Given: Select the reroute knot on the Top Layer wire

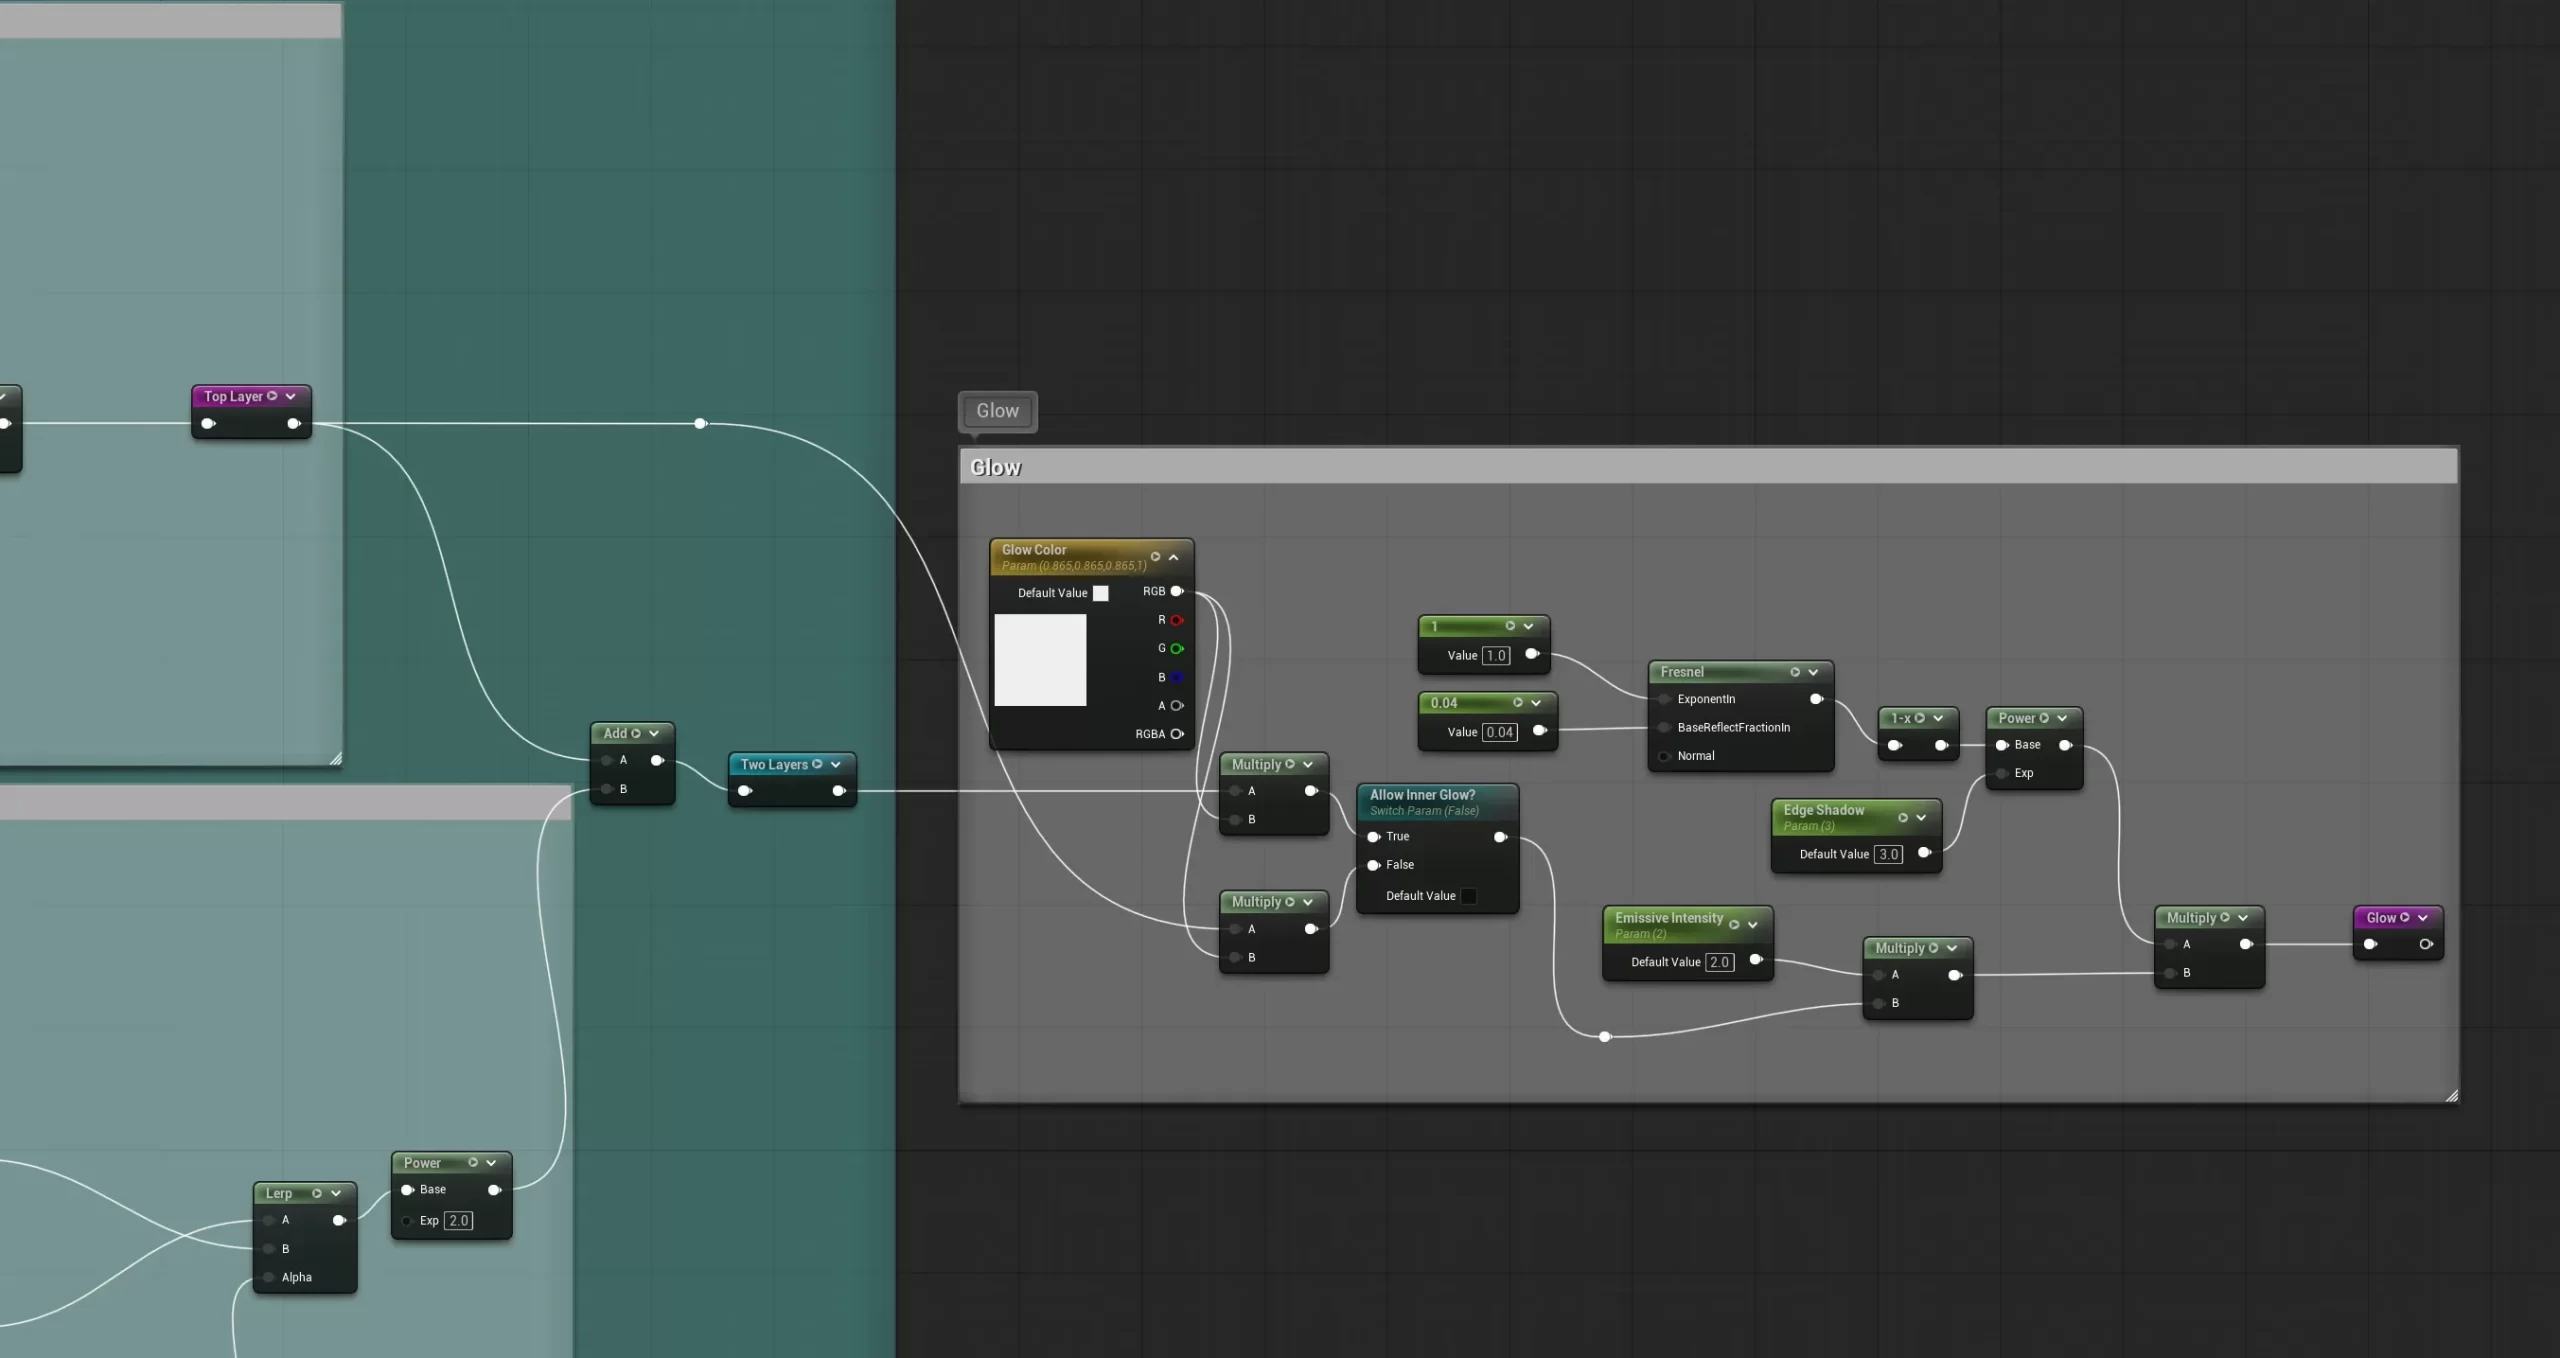Looking at the screenshot, I should [700, 424].
